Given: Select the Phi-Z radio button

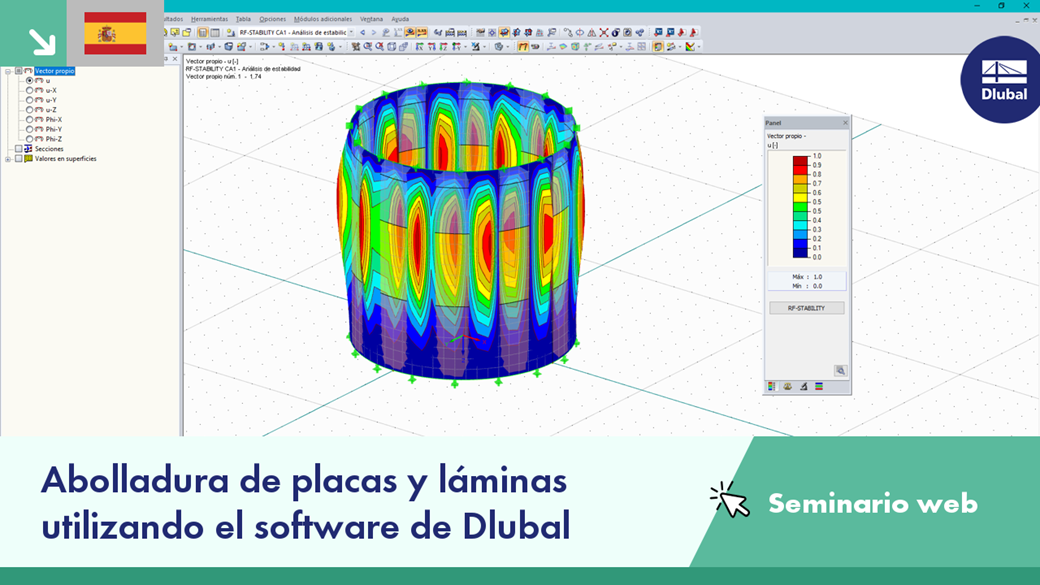Looking at the screenshot, I should coord(29,139).
